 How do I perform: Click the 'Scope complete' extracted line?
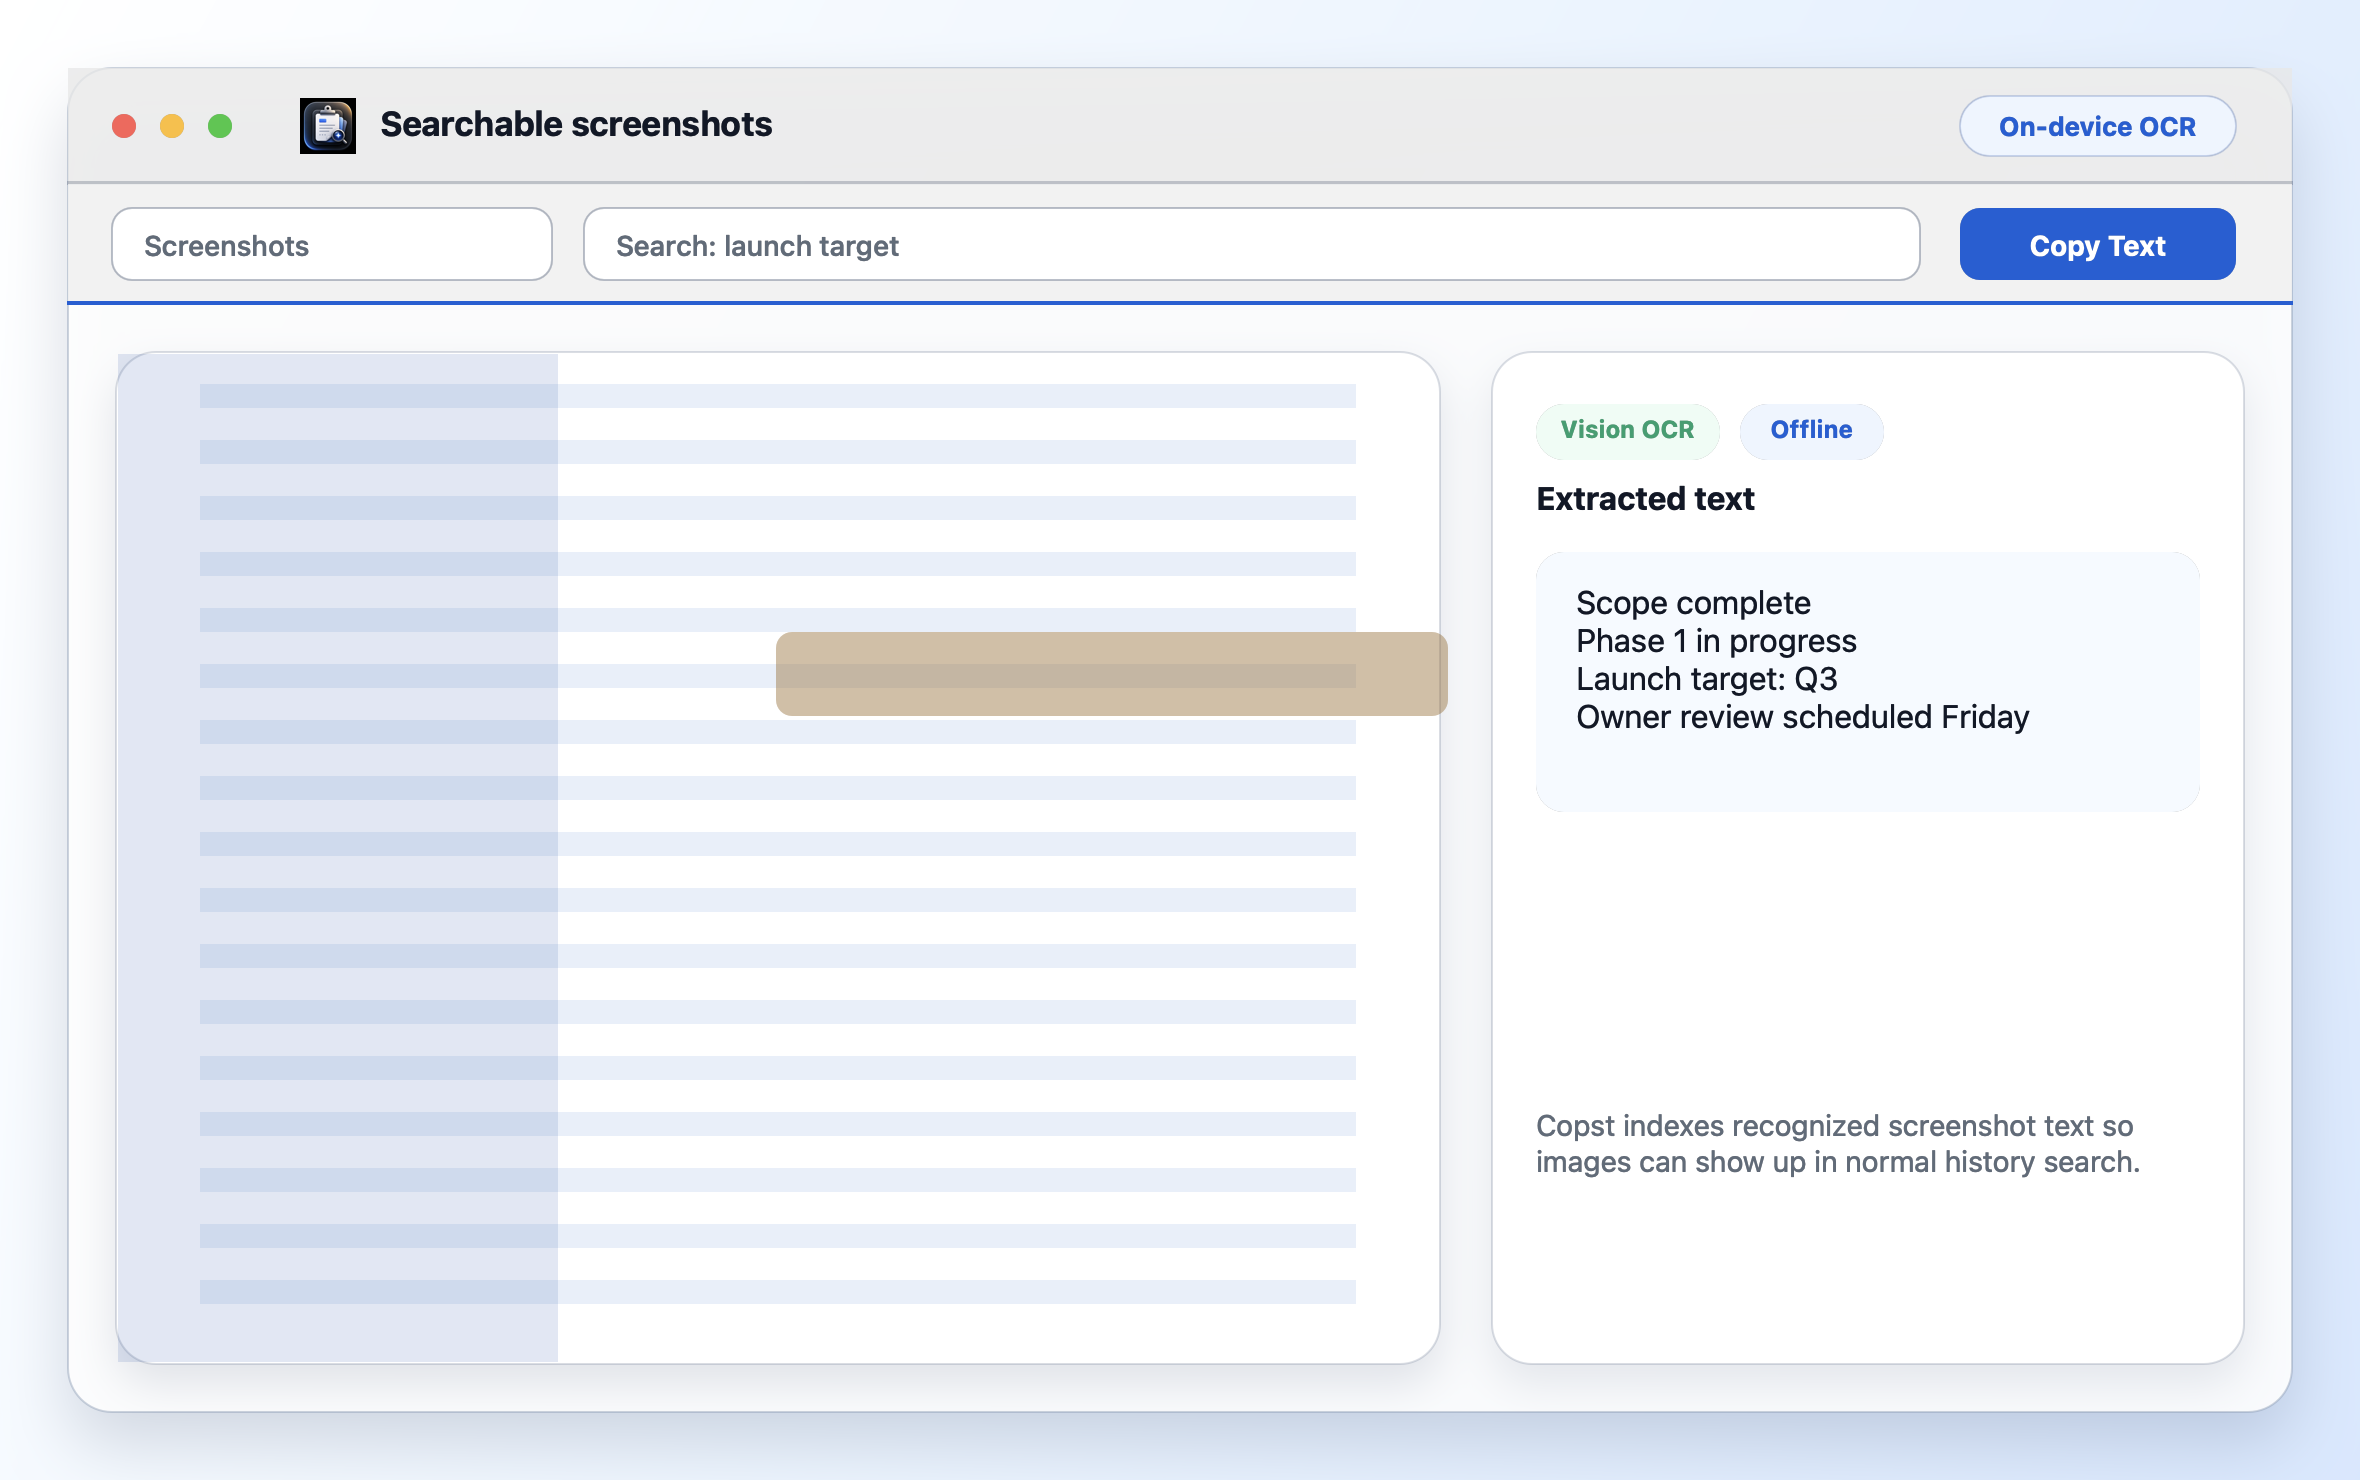1693,603
